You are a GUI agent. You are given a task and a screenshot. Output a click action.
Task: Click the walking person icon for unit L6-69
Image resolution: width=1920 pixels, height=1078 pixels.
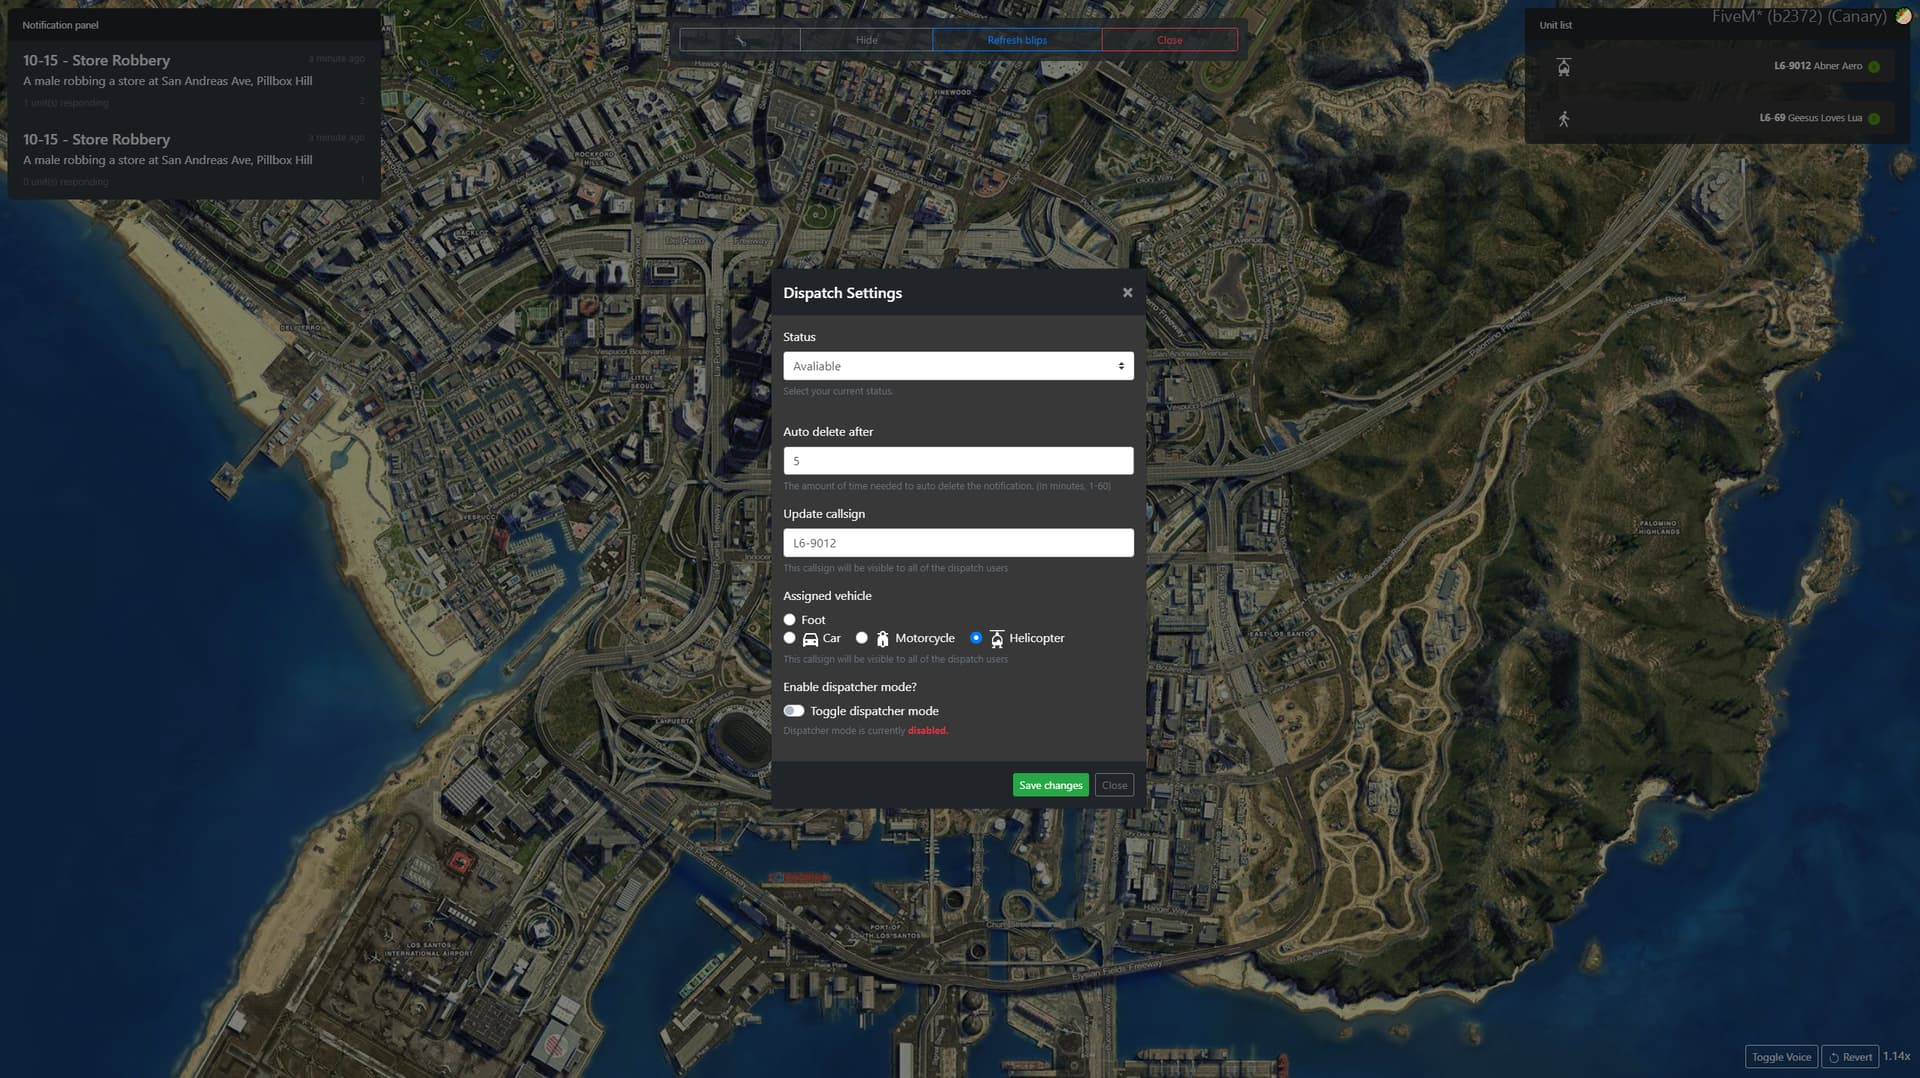point(1566,117)
